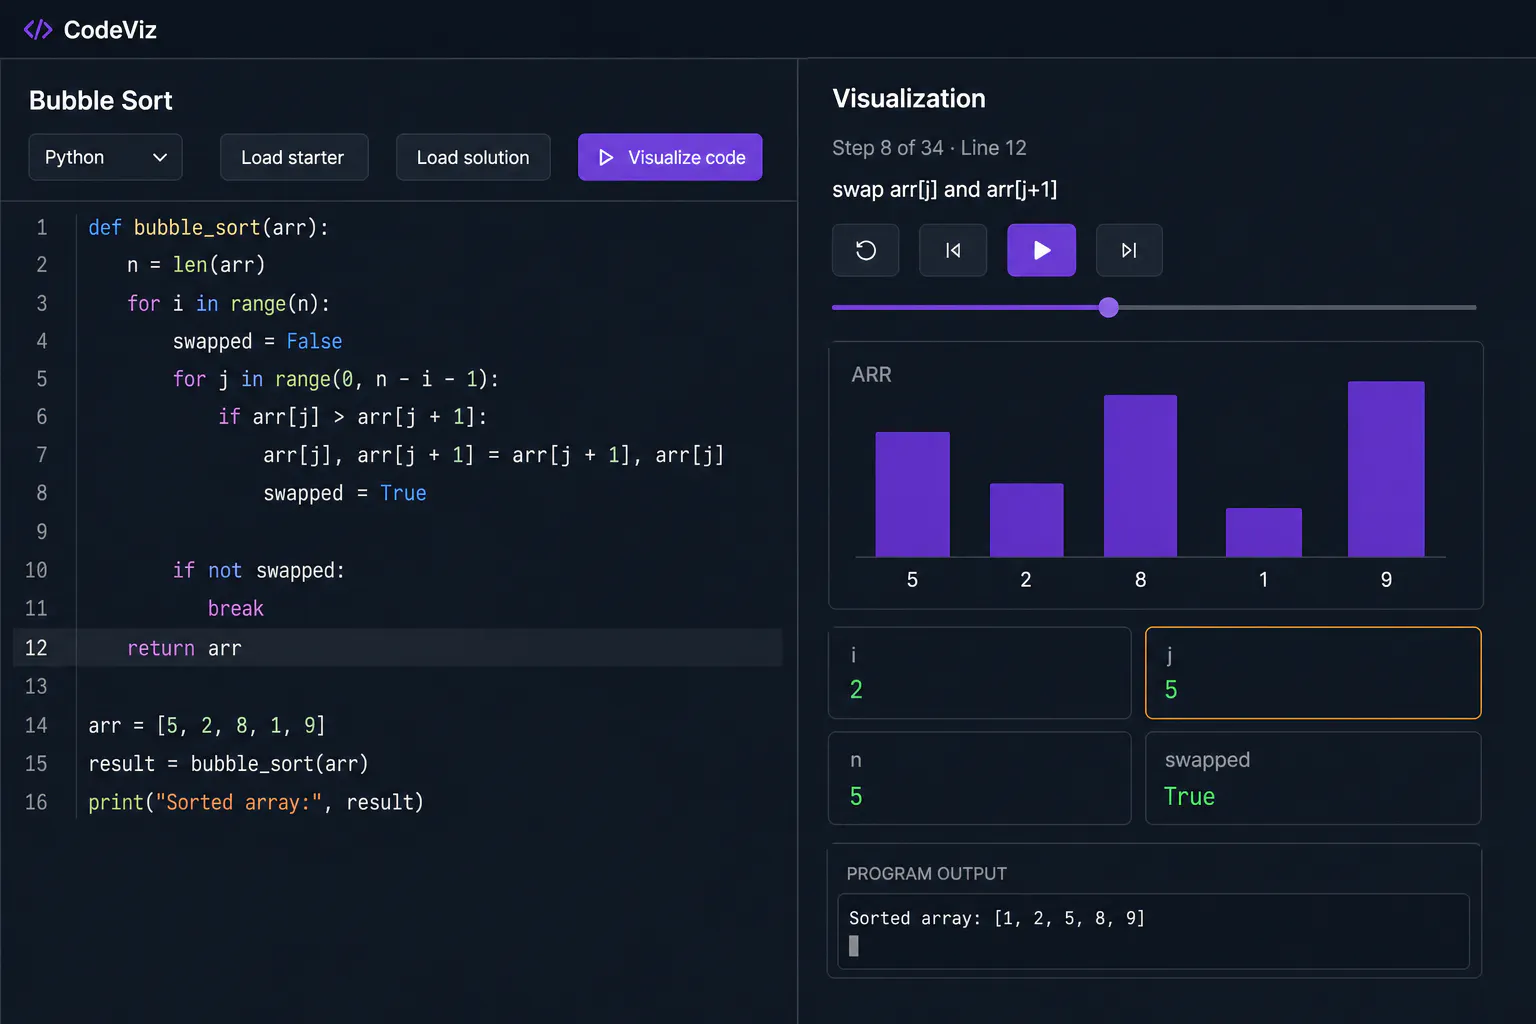Click code line 'if arr[j] > arr[j + 1]:'

click(352, 417)
